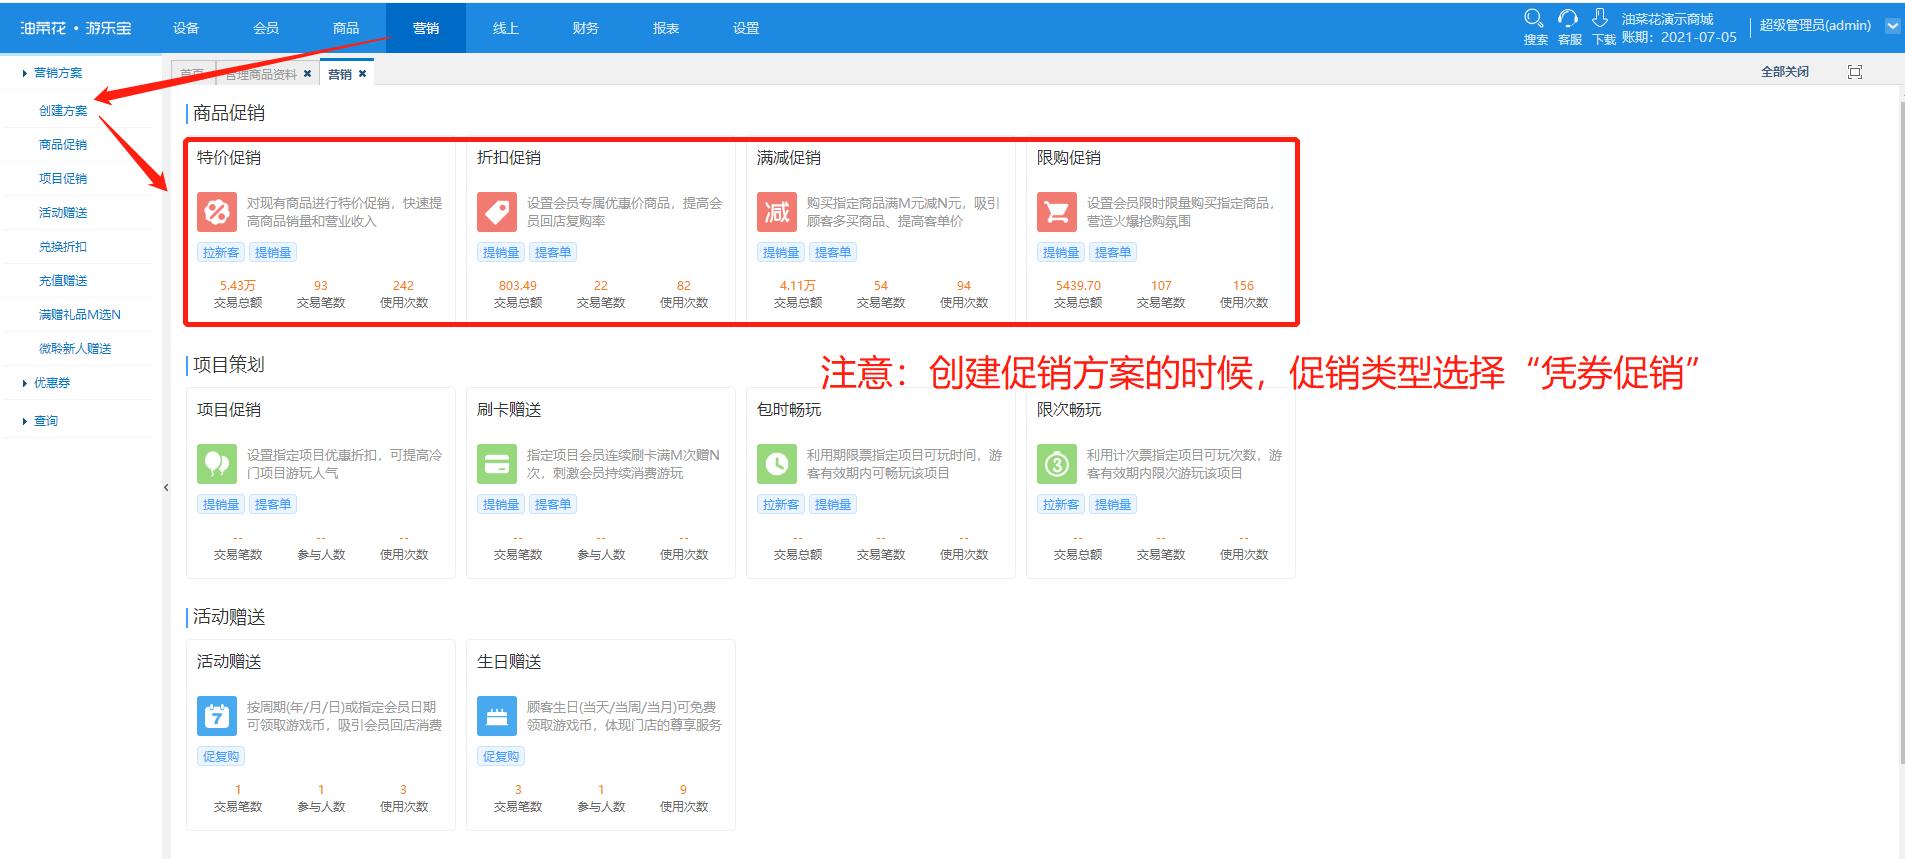Open the 生日赠送 card title
The width and height of the screenshot is (1905, 859).
(x=509, y=662)
